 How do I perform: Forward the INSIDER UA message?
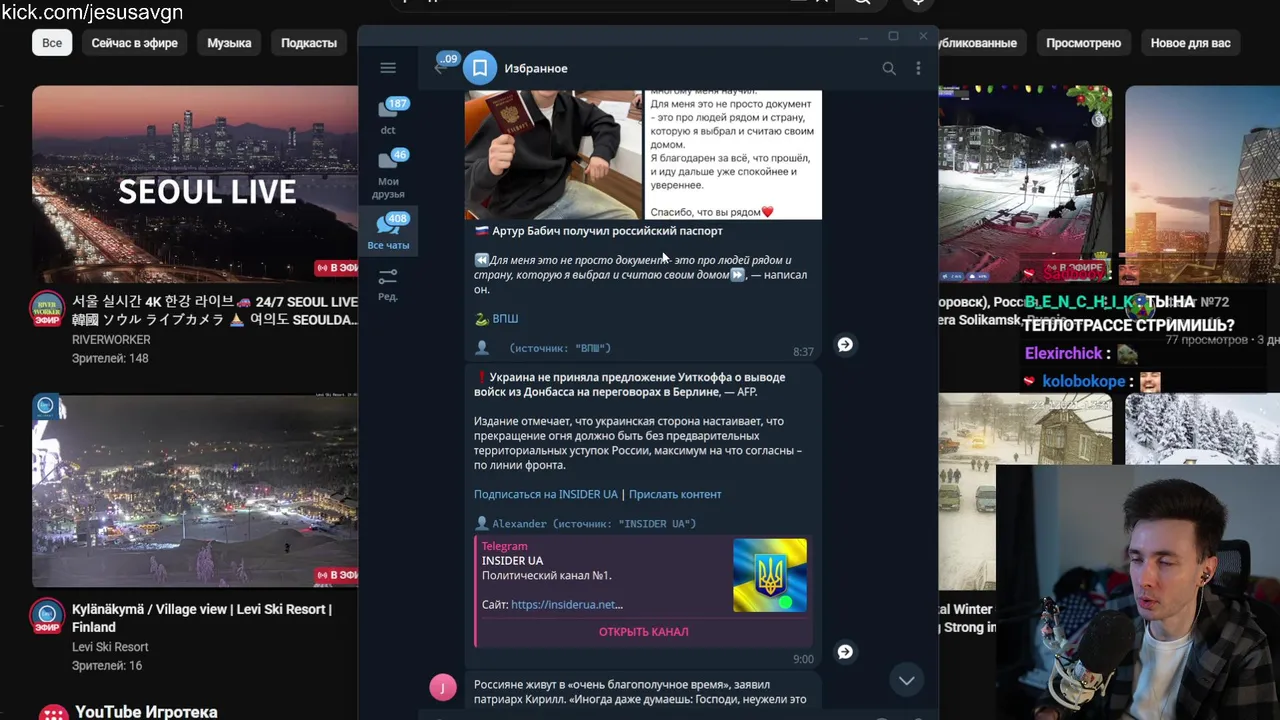click(845, 652)
